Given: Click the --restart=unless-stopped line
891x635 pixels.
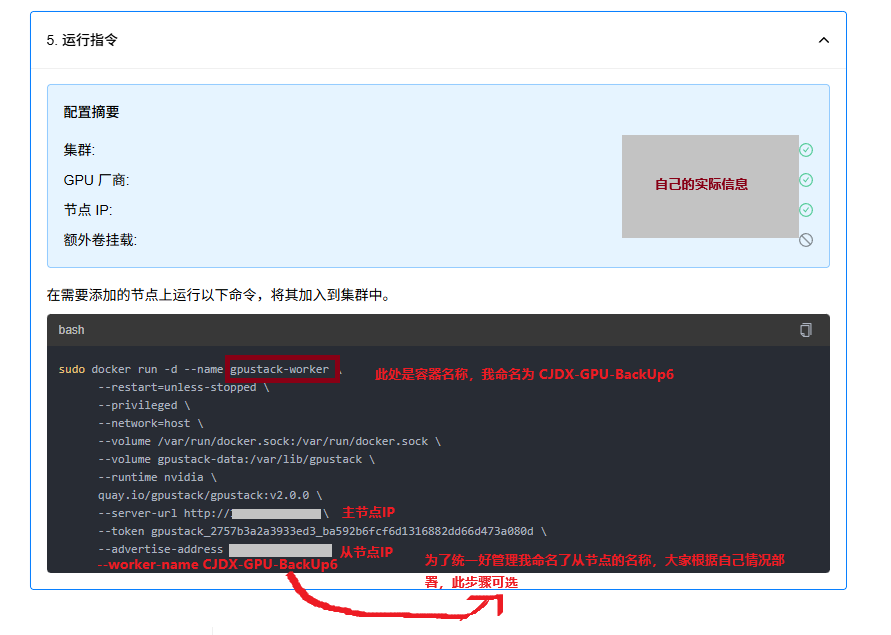Looking at the screenshot, I should pyautogui.click(x=184, y=388).
